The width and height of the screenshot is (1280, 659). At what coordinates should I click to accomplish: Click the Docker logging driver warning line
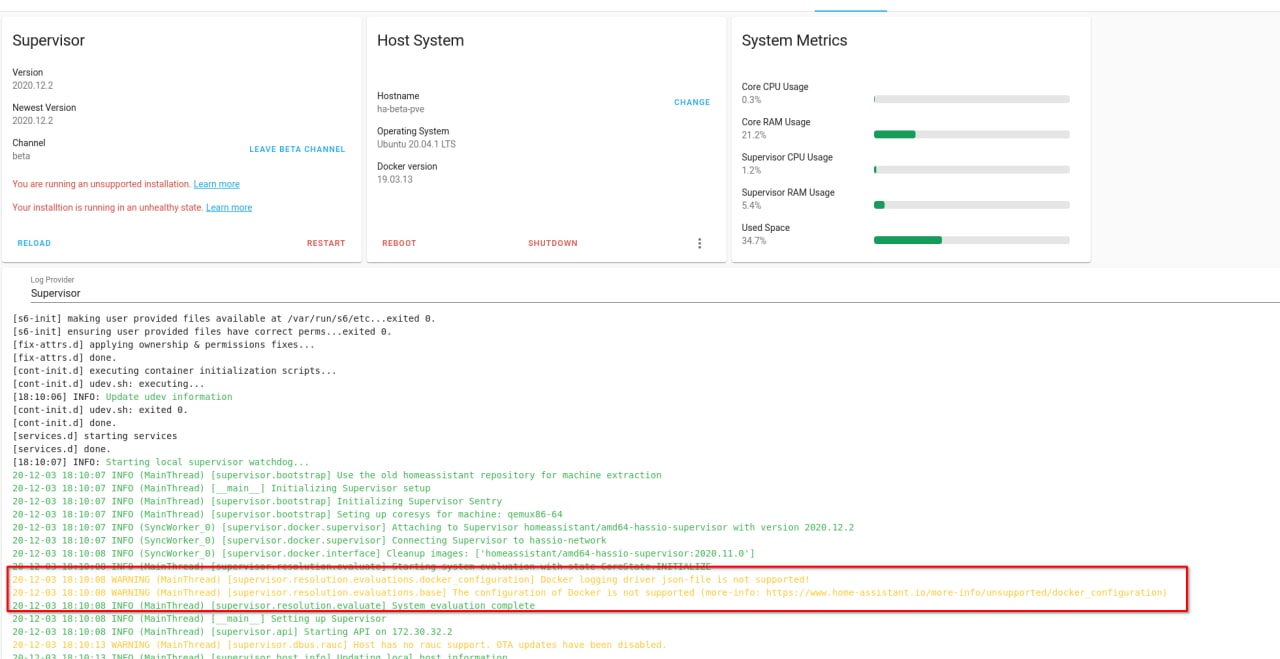(410, 580)
